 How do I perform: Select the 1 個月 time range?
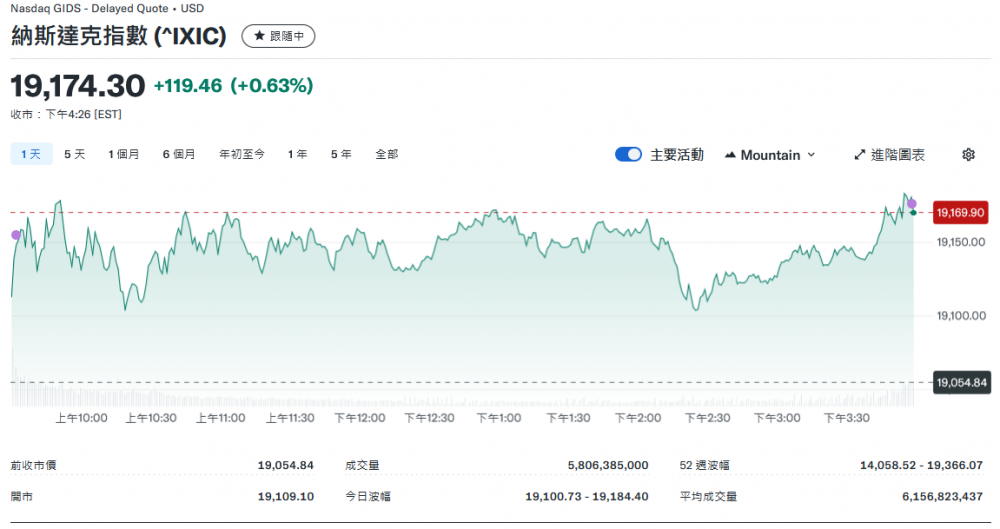[x=124, y=154]
